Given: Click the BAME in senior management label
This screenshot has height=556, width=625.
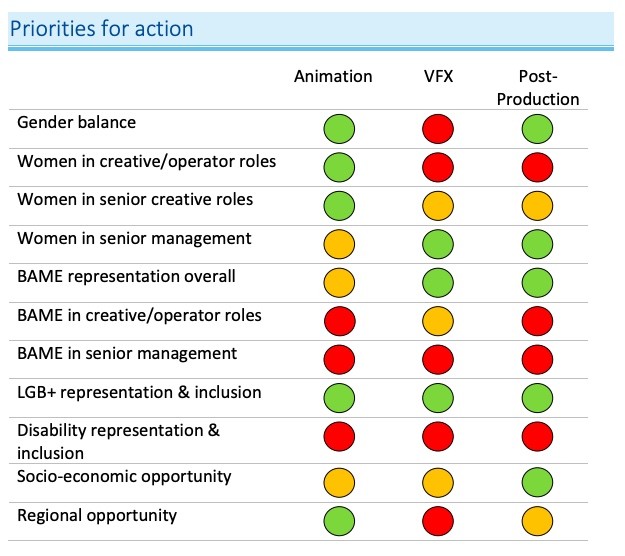Looking at the screenshot, I should point(127,354).
